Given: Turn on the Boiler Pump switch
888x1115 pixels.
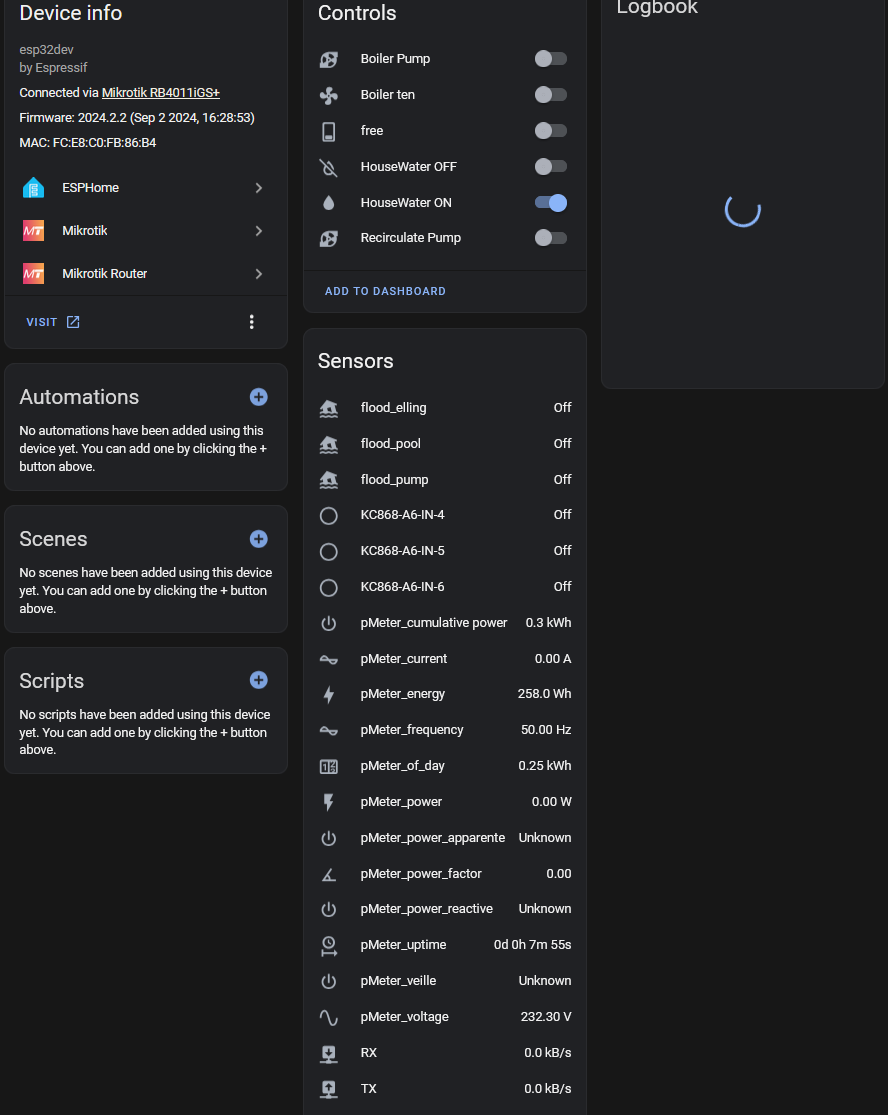Looking at the screenshot, I should (x=550, y=59).
